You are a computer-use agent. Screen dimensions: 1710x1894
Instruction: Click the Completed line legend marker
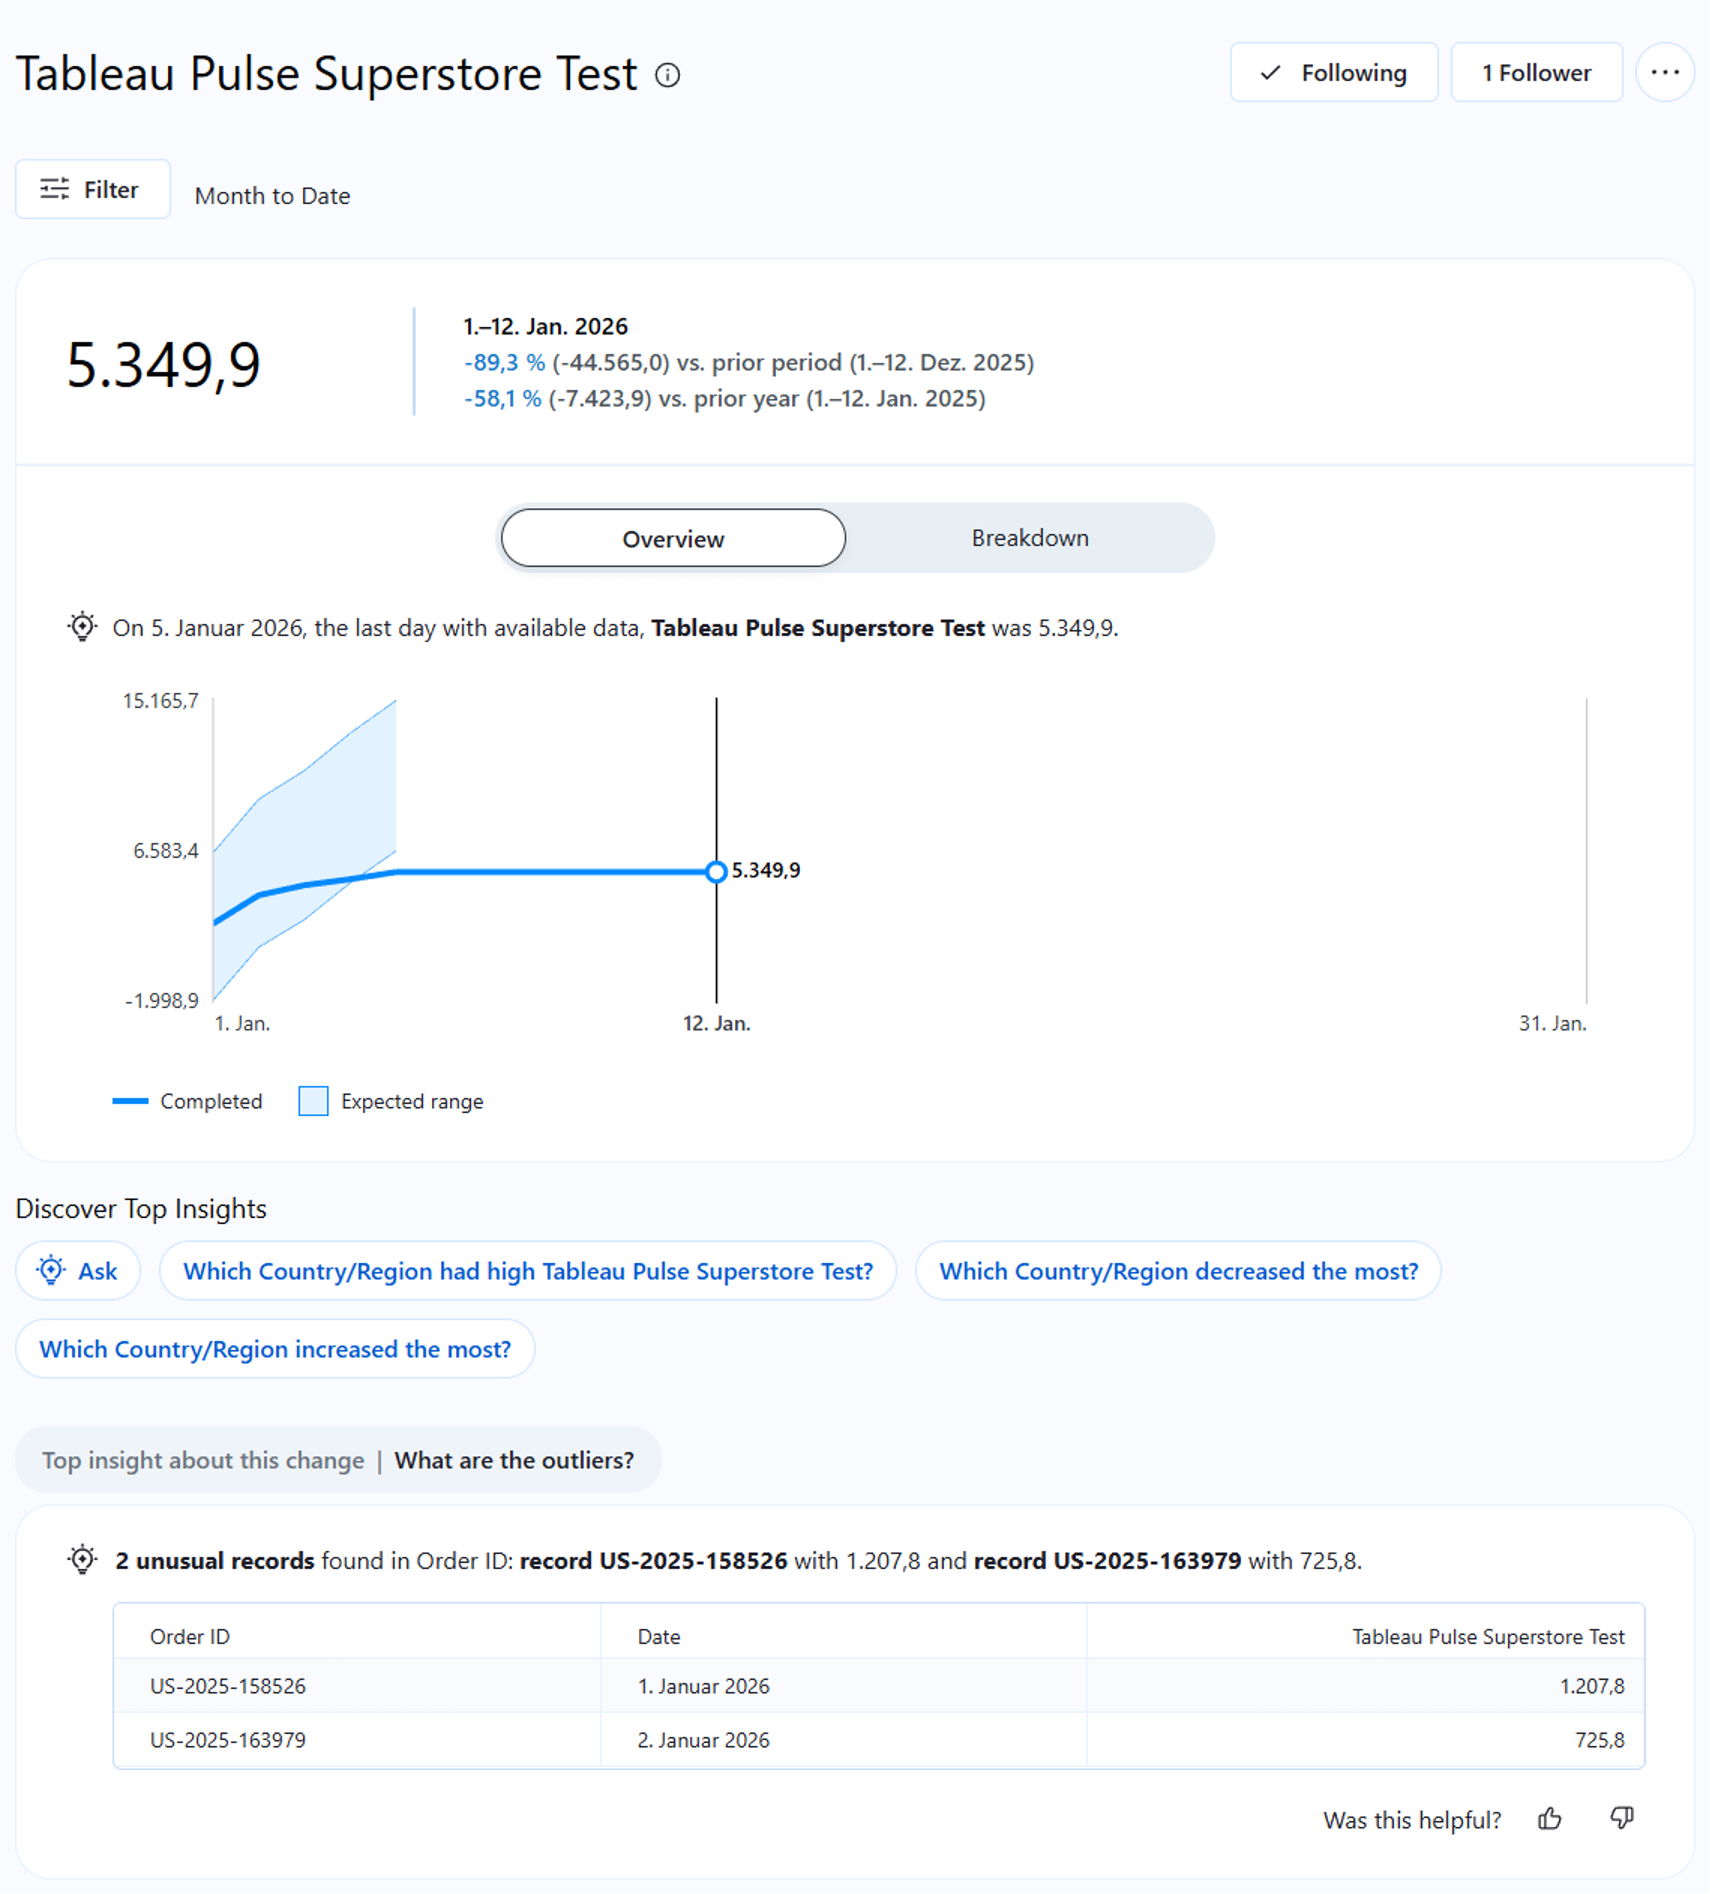pos(130,1101)
